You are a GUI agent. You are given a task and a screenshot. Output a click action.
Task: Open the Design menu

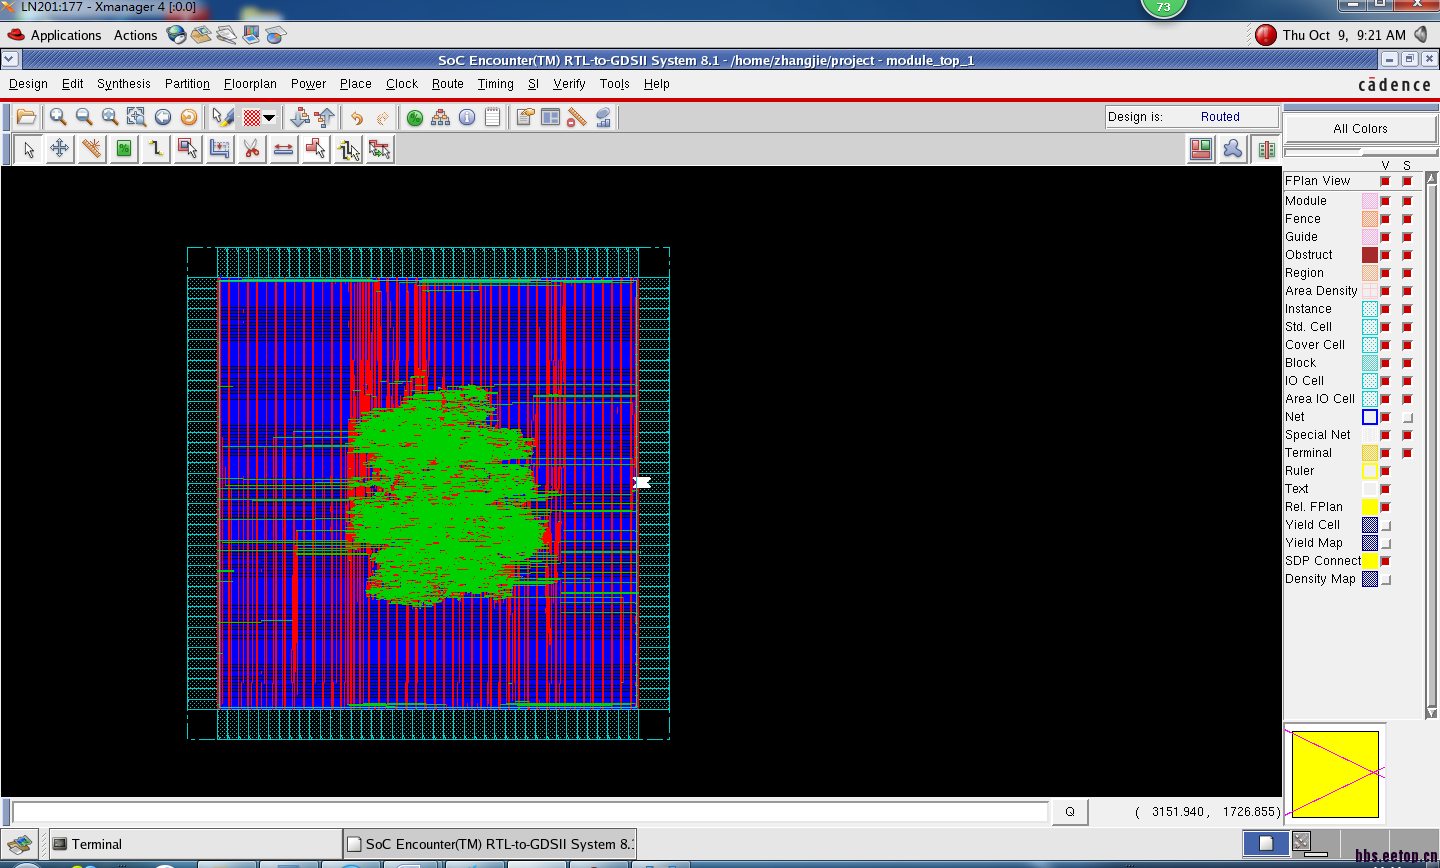pyautogui.click(x=28, y=84)
